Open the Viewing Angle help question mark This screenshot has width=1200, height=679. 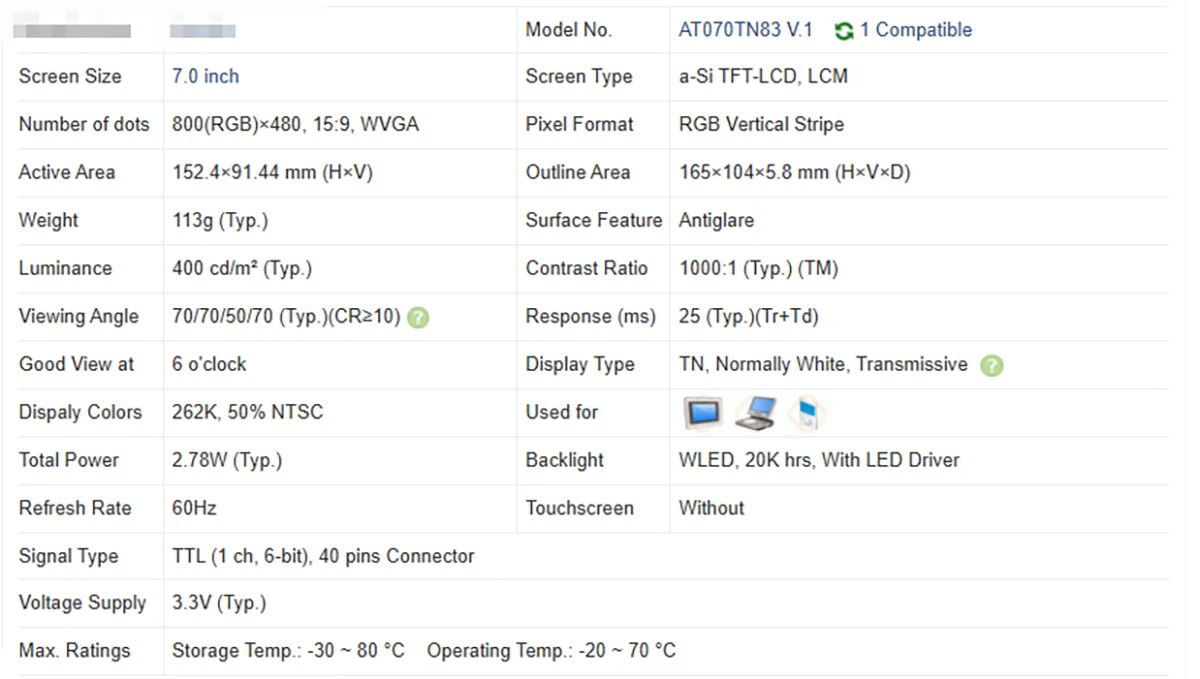point(419,318)
